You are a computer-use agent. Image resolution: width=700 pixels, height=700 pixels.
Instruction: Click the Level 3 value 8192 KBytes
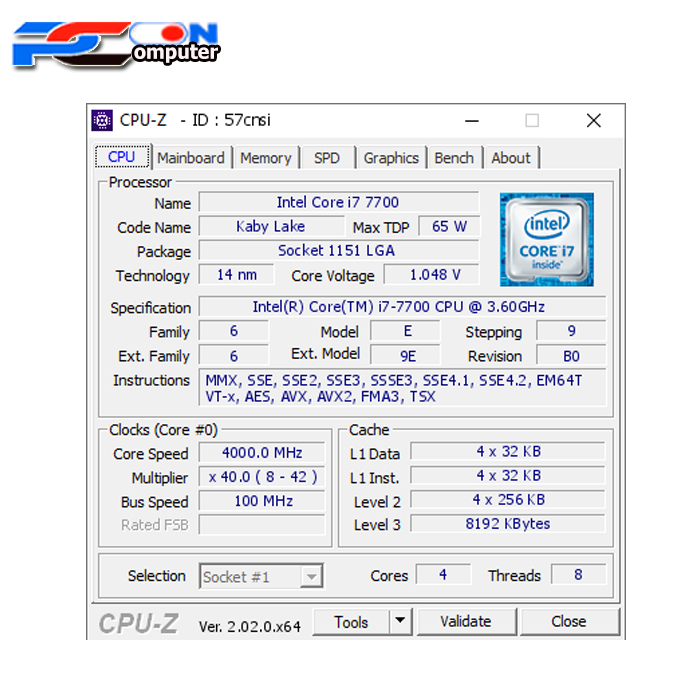tap(508, 523)
